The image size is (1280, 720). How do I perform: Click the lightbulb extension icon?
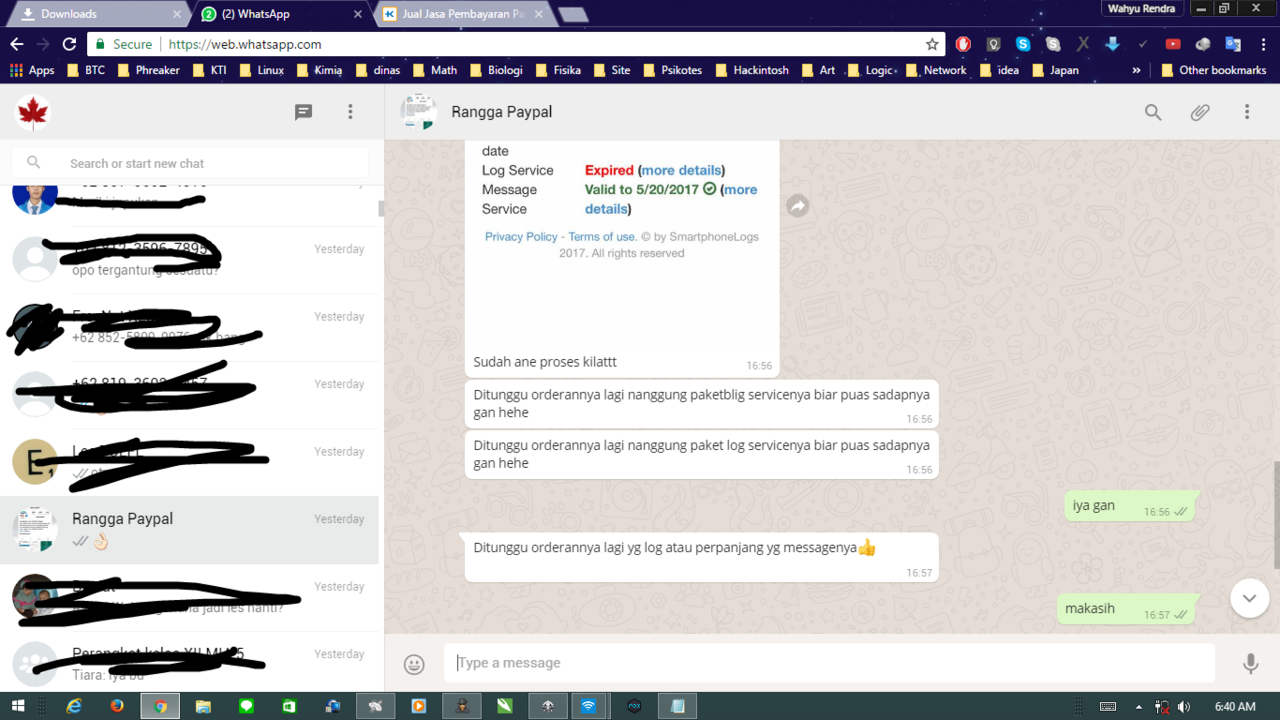tap(993, 44)
